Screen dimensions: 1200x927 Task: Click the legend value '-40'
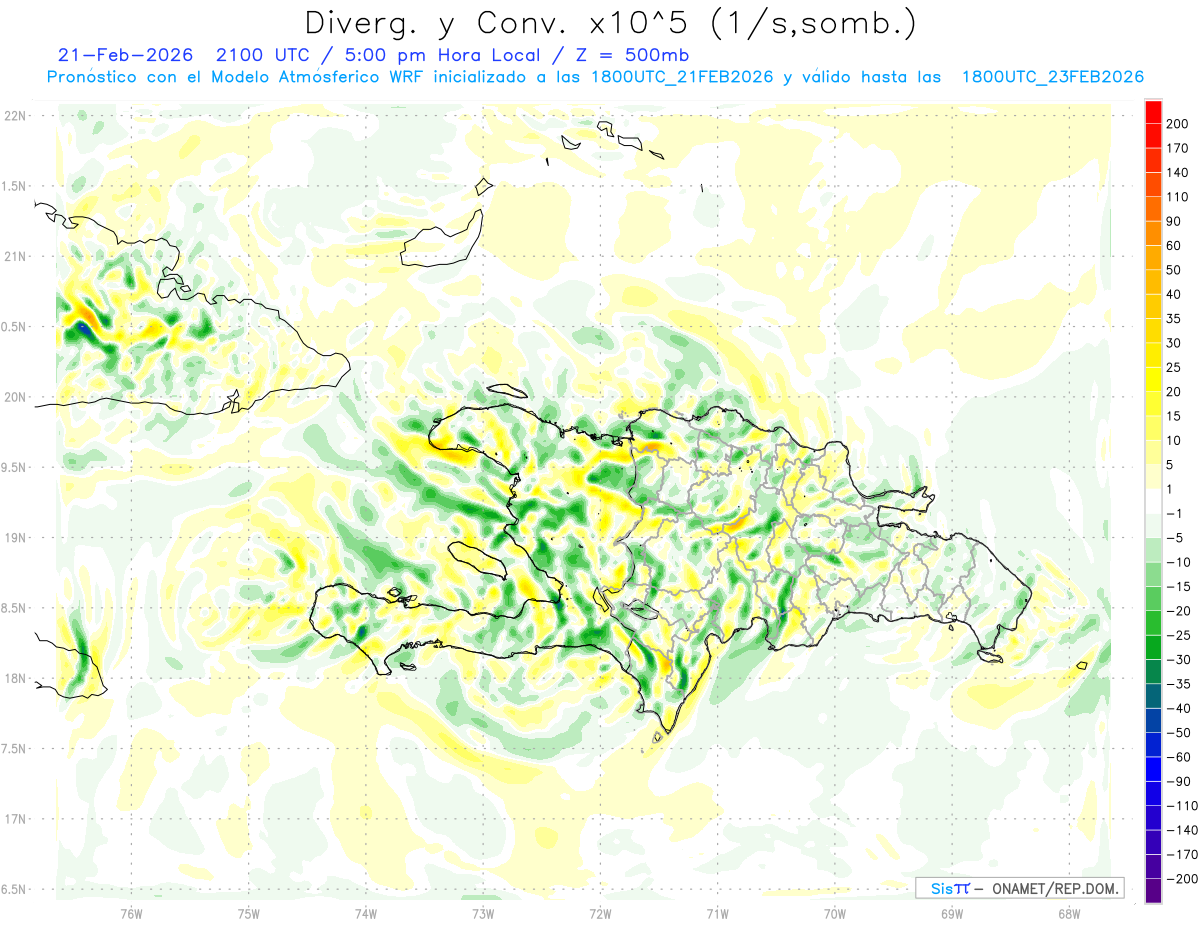tap(1180, 708)
